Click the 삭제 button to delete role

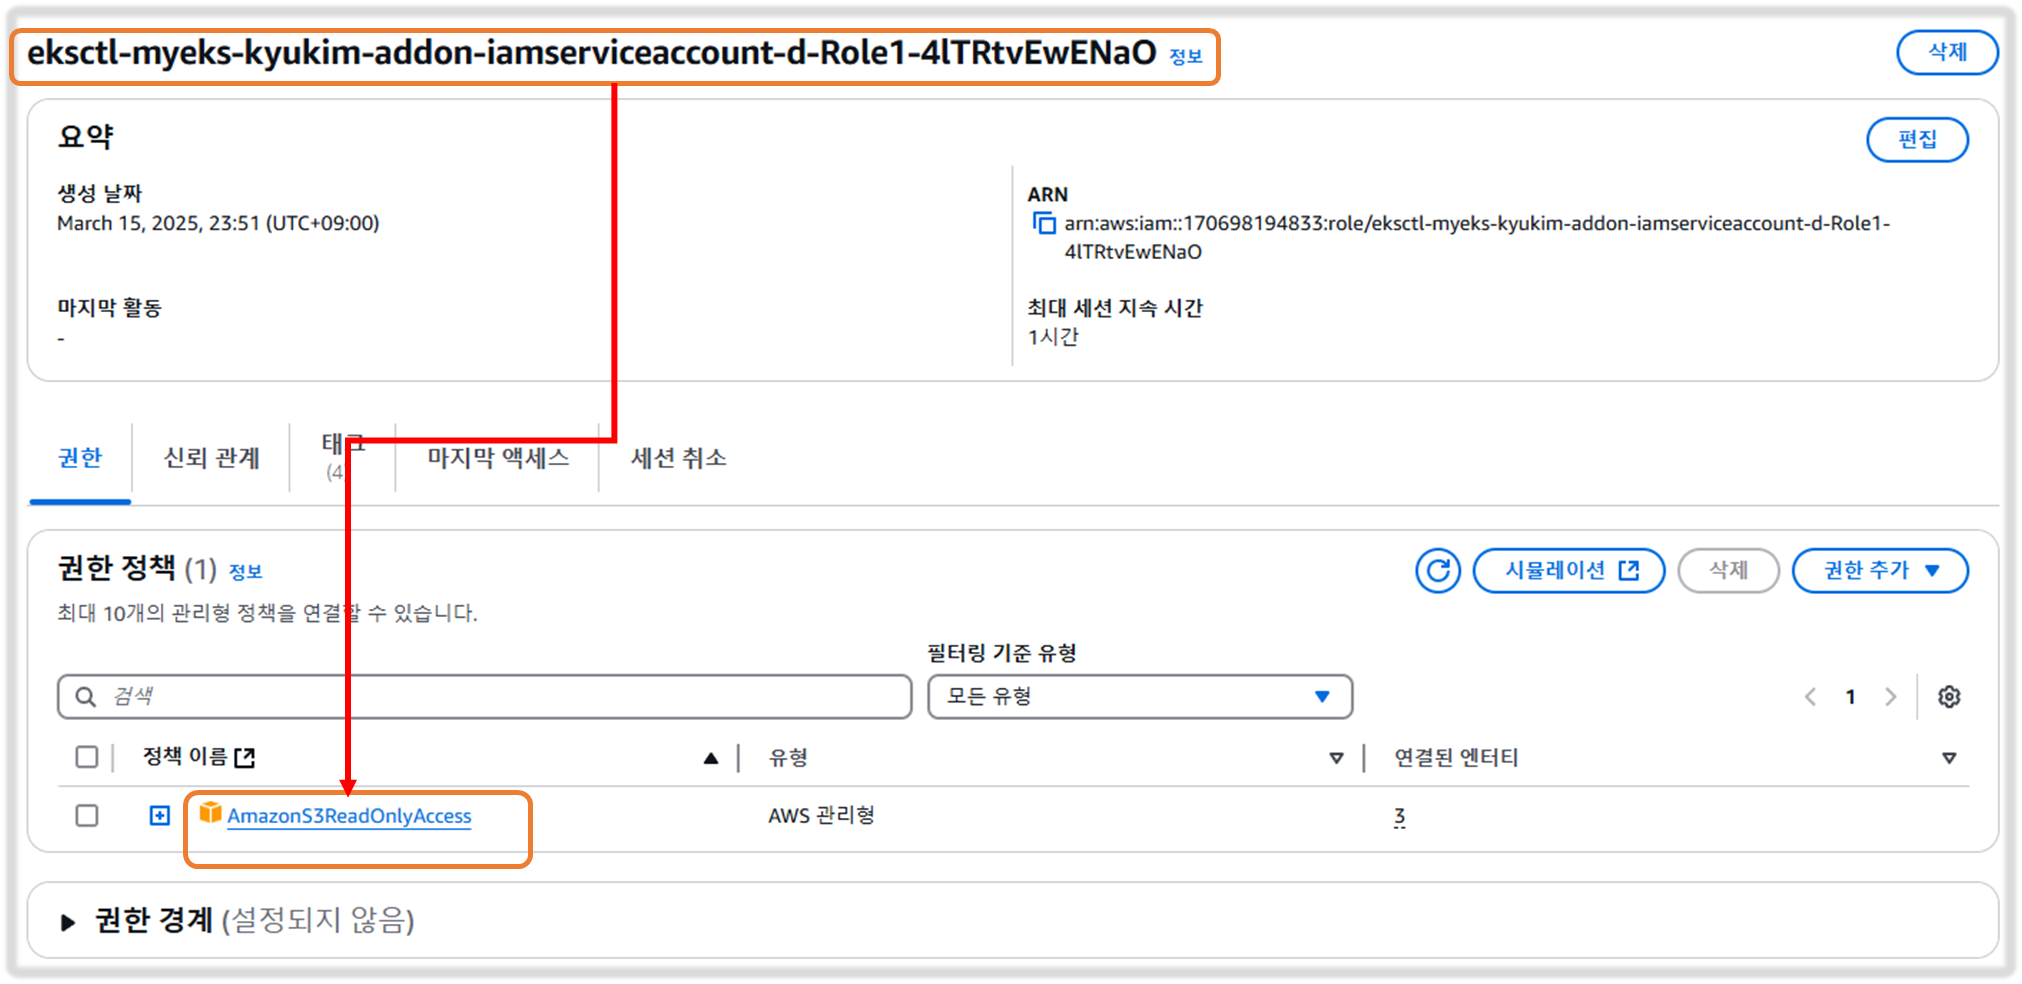pyautogui.click(x=1947, y=52)
